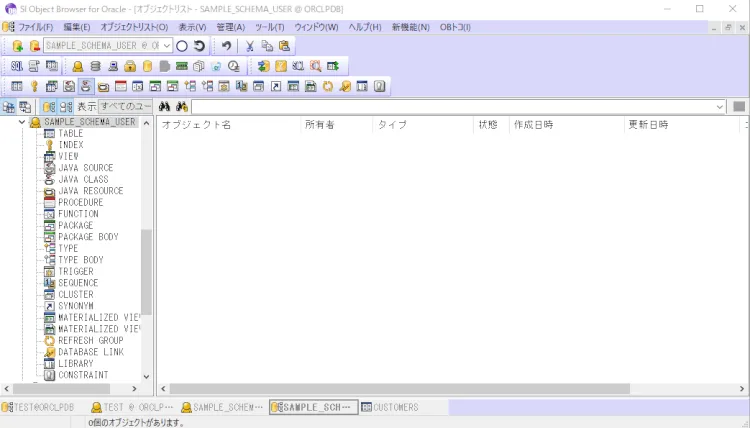Open the connection selector dropdown
This screenshot has width=750, height=428.
(x=167, y=46)
